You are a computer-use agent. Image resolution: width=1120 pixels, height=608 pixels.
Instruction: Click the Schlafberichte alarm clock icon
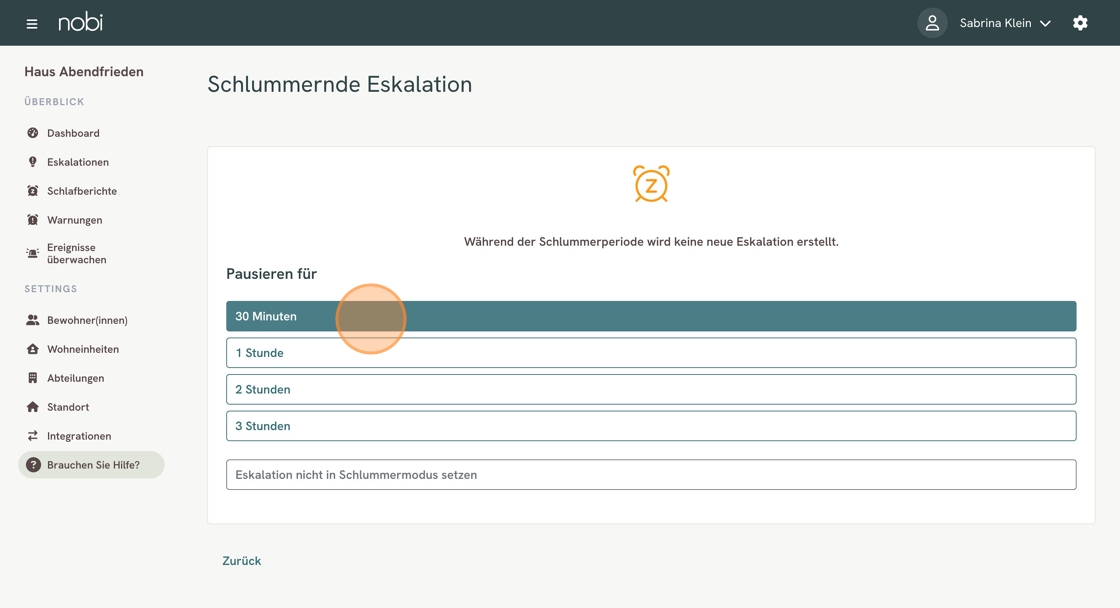[33, 191]
